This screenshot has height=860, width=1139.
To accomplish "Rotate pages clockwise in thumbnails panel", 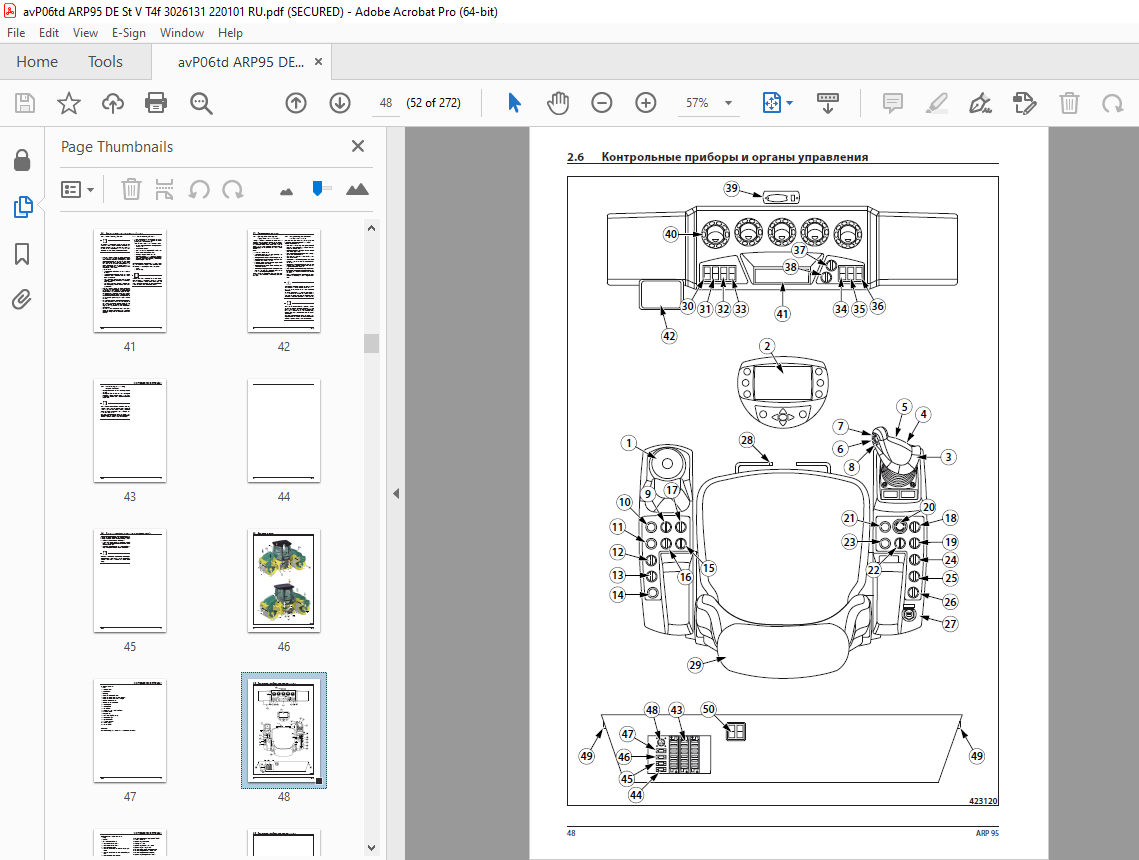I will tap(232, 190).
